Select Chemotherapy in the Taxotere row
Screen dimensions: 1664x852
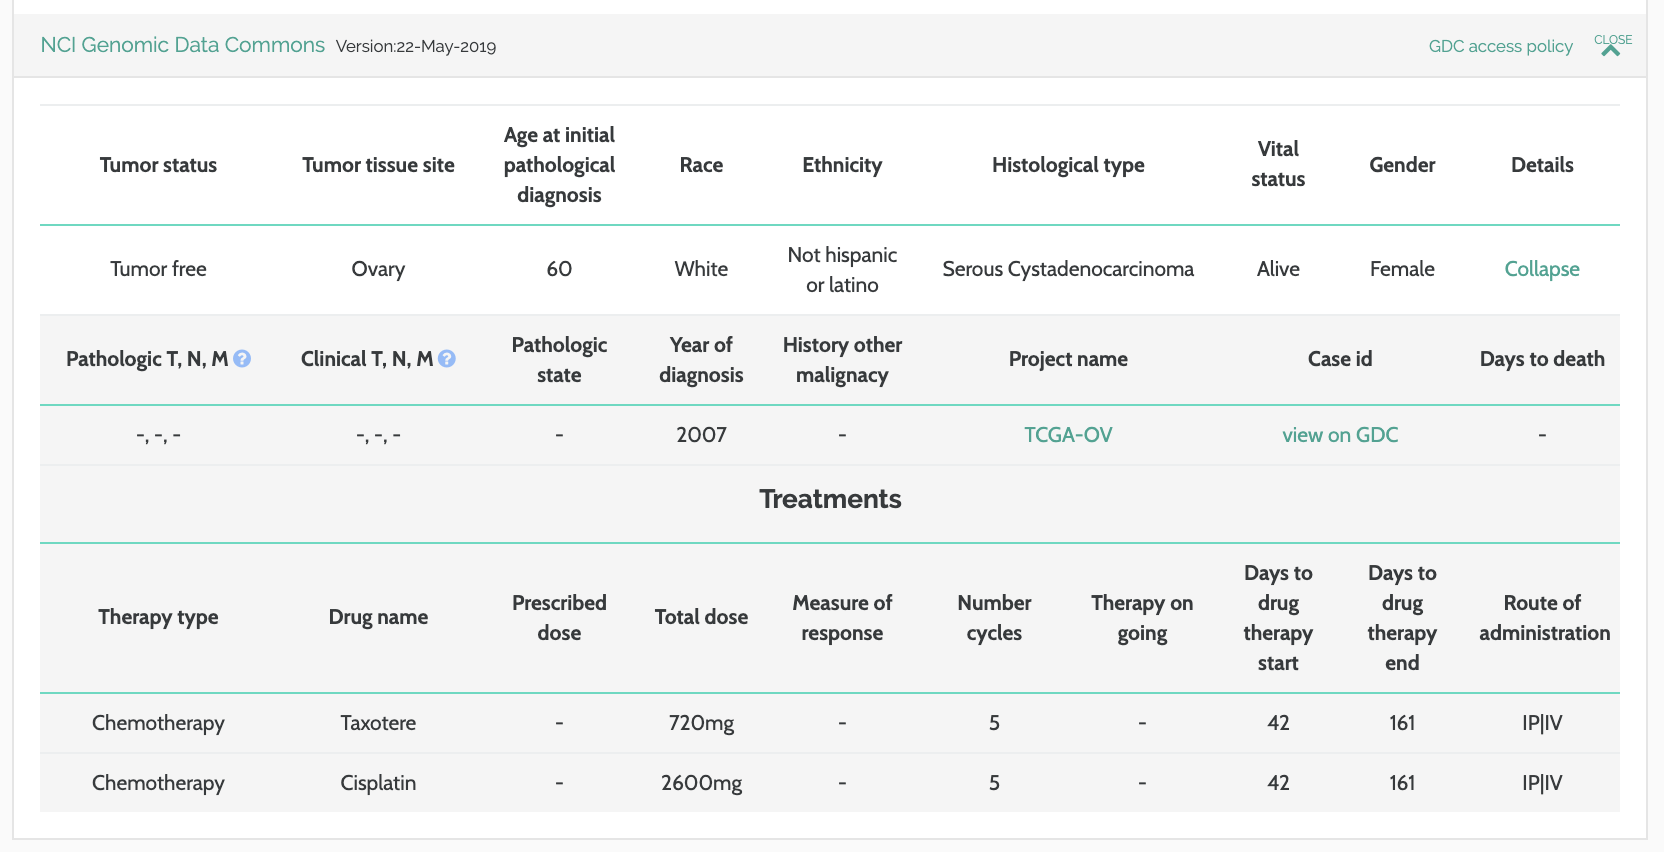pyautogui.click(x=158, y=723)
